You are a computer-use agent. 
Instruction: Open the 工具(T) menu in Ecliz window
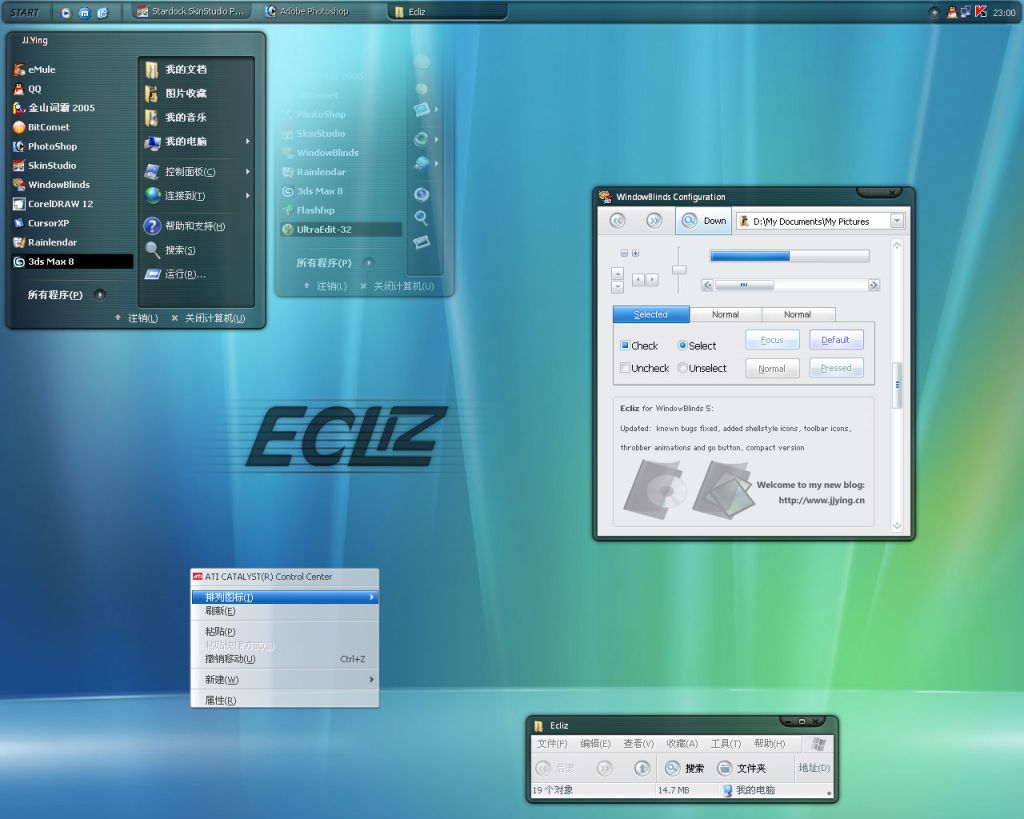[725, 744]
